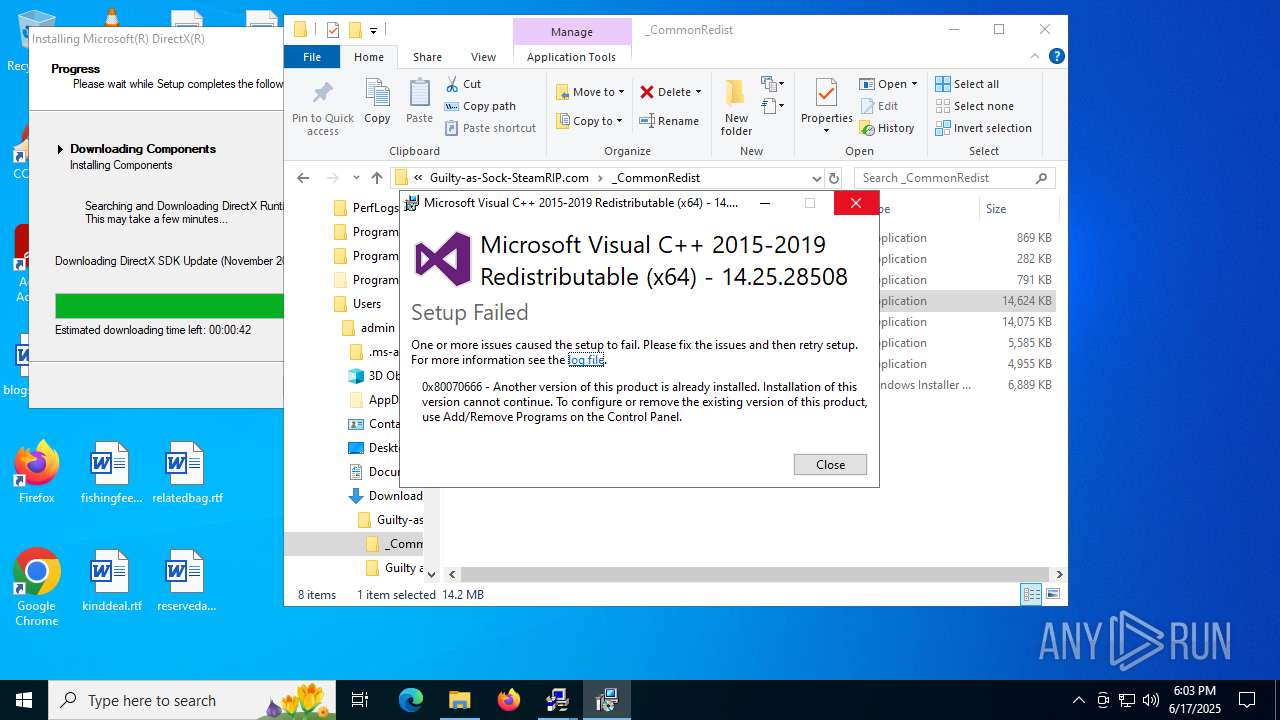Navigate back in Explorer
This screenshot has width=1280, height=720.
303,178
